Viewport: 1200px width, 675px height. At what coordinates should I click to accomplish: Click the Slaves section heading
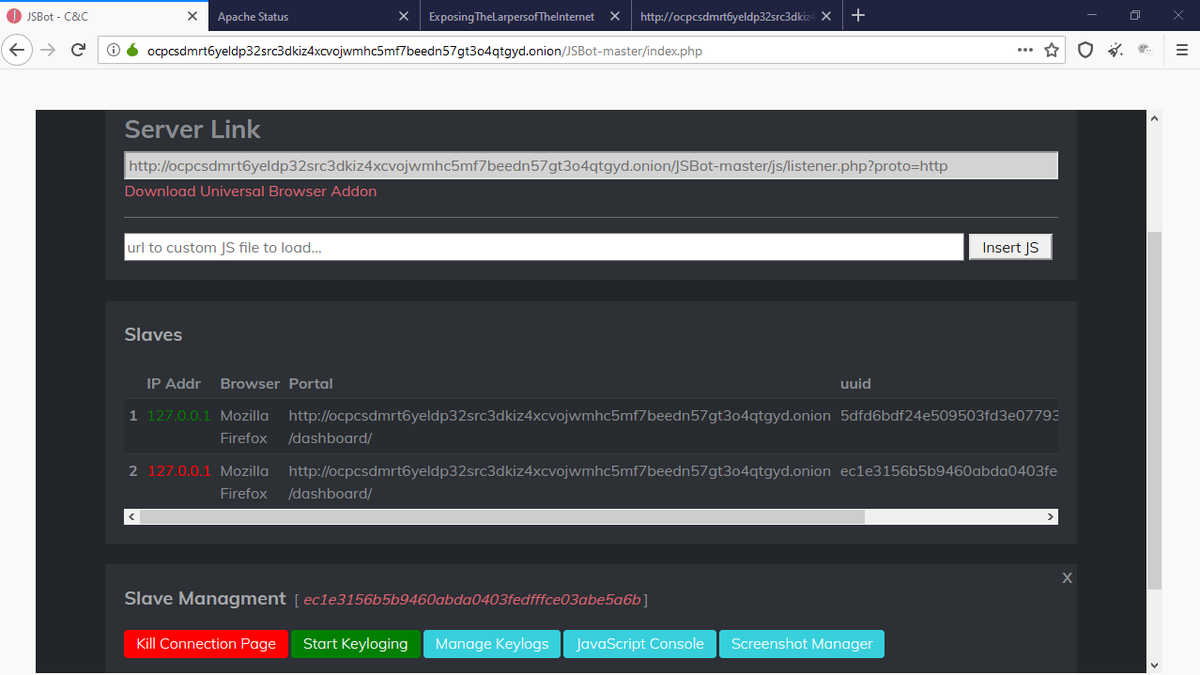153,335
